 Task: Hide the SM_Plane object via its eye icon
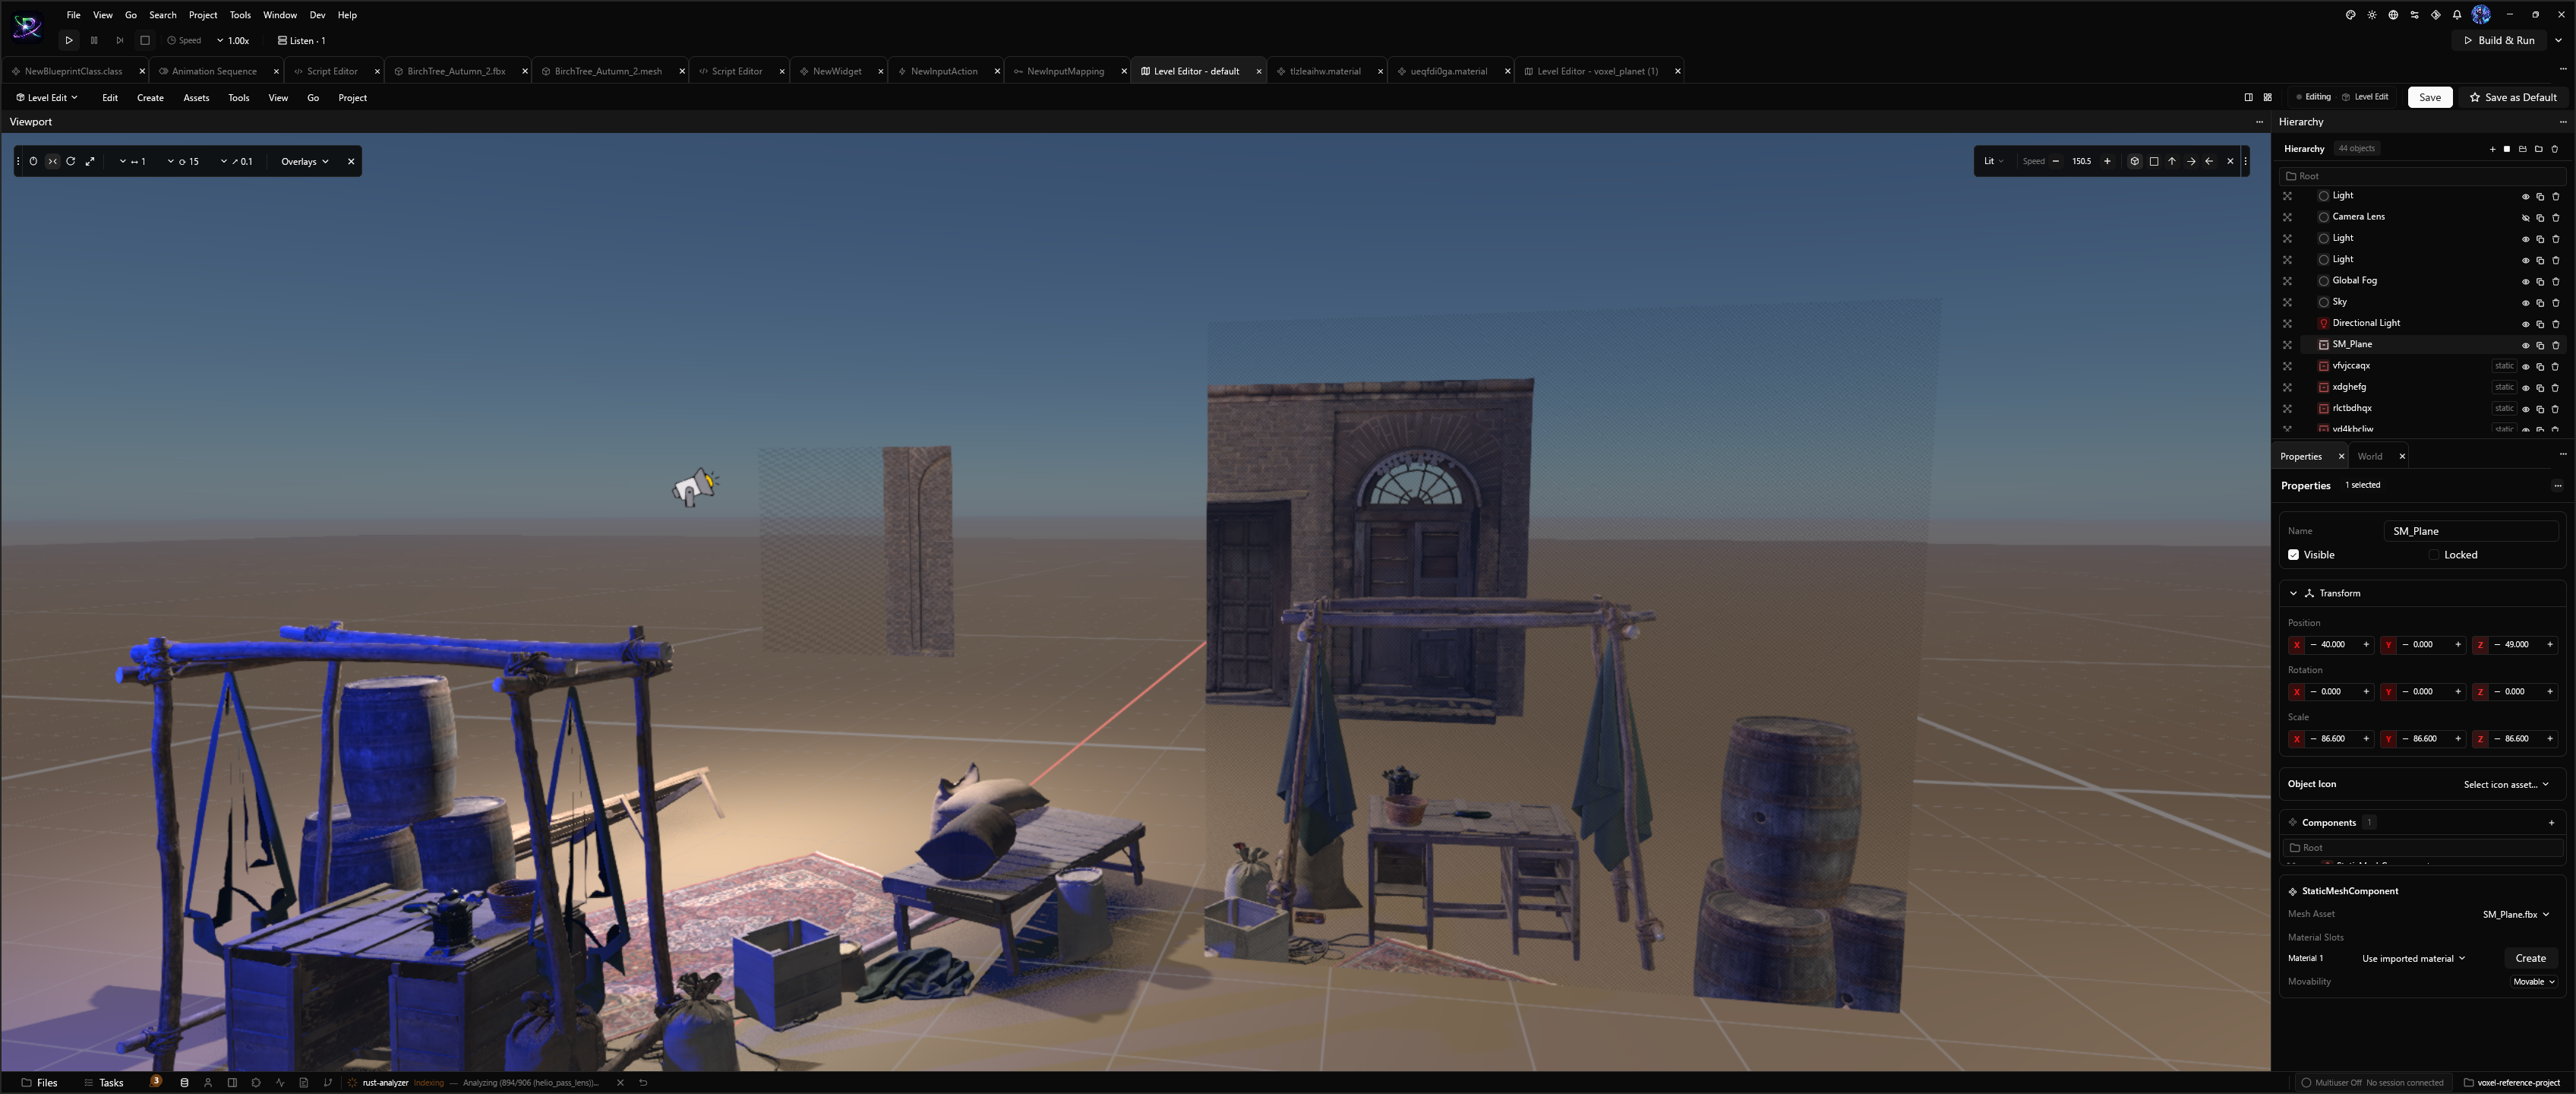2525,345
